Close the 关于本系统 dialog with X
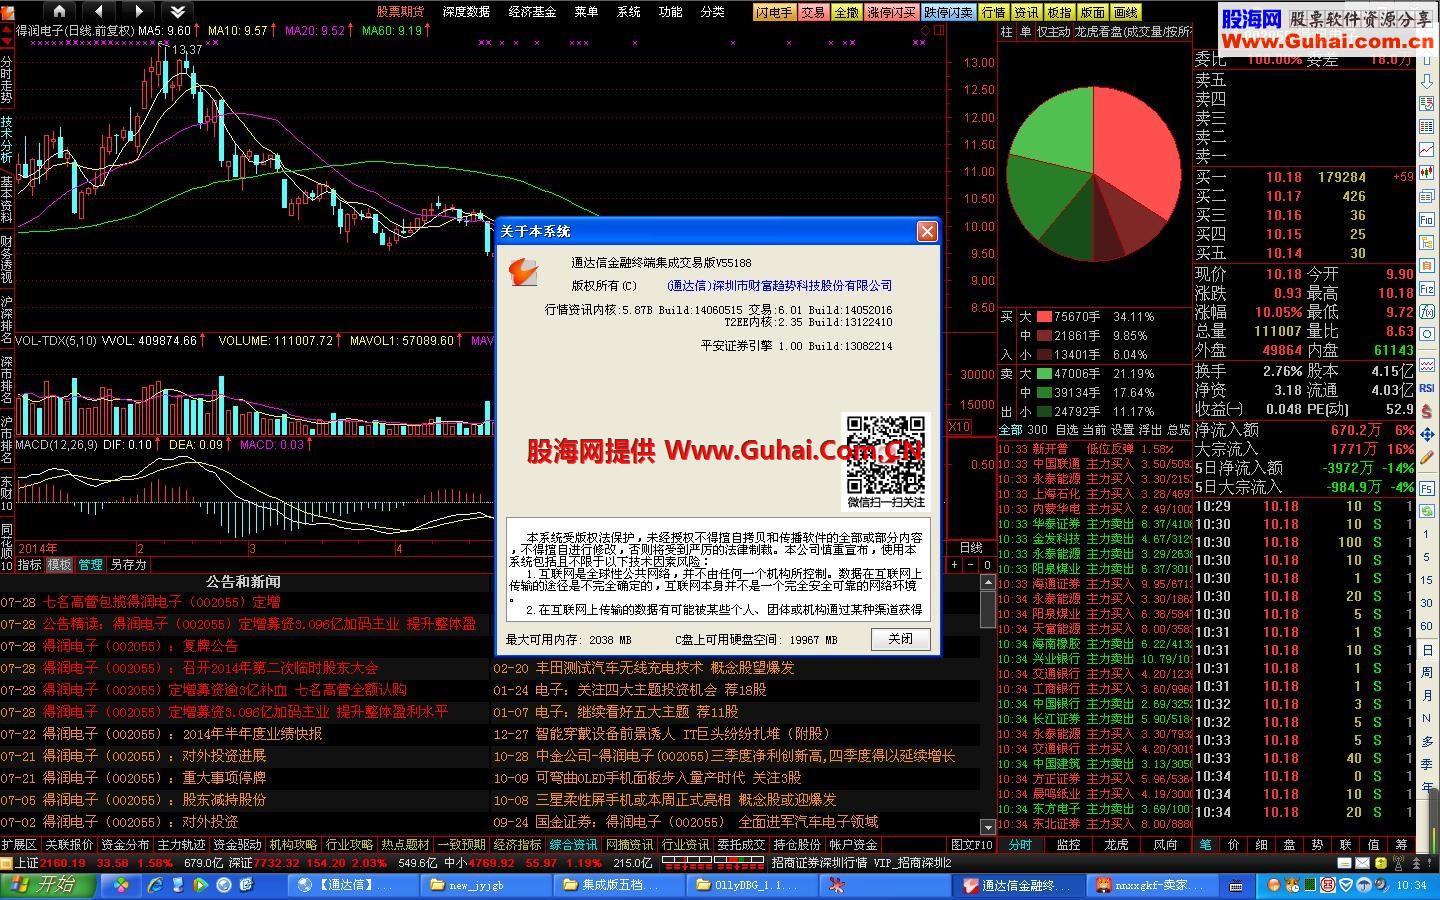This screenshot has width=1440, height=900. pos(927,231)
